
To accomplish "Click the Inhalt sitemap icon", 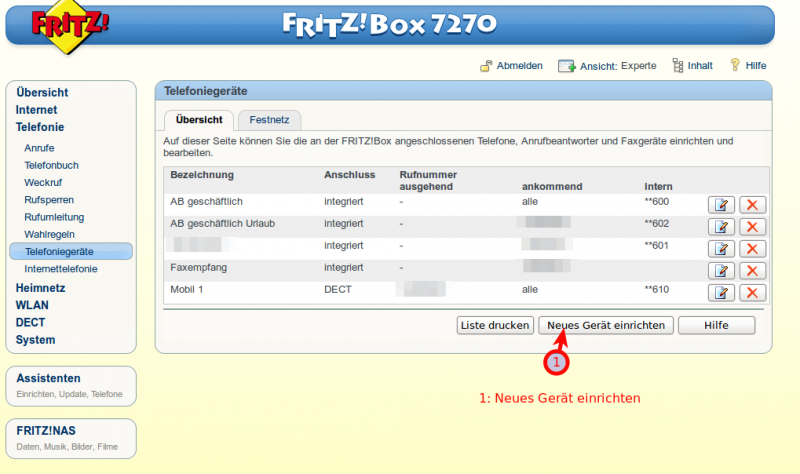I will coord(678,65).
